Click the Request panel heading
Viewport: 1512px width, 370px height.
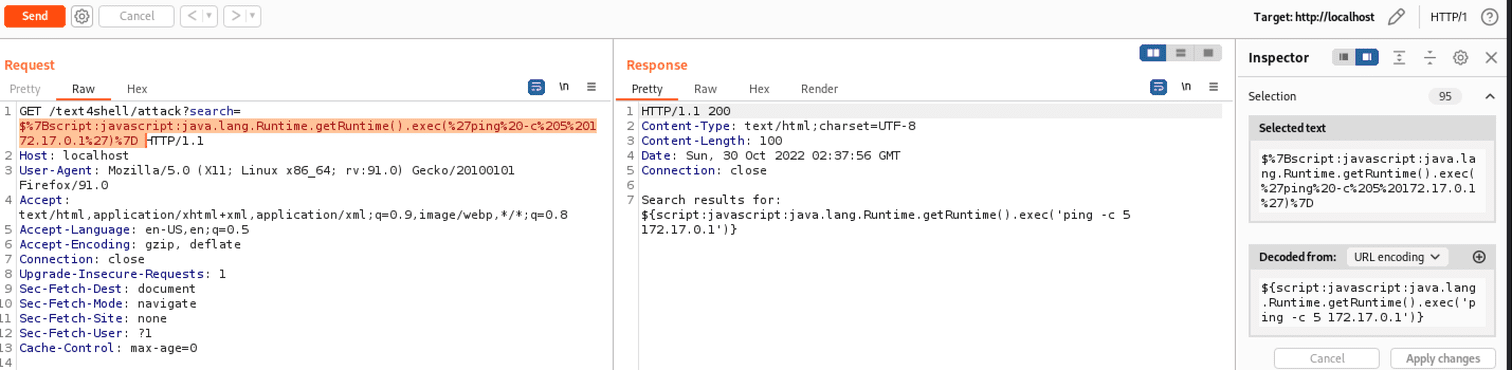coord(29,65)
